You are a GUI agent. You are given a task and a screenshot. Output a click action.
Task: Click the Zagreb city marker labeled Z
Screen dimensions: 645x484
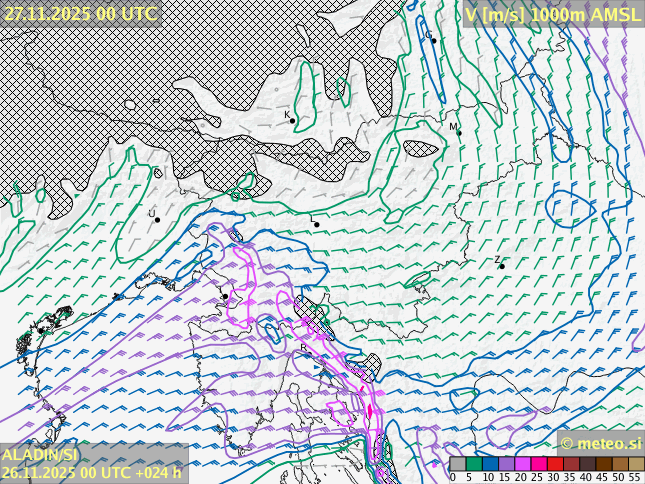501,266
